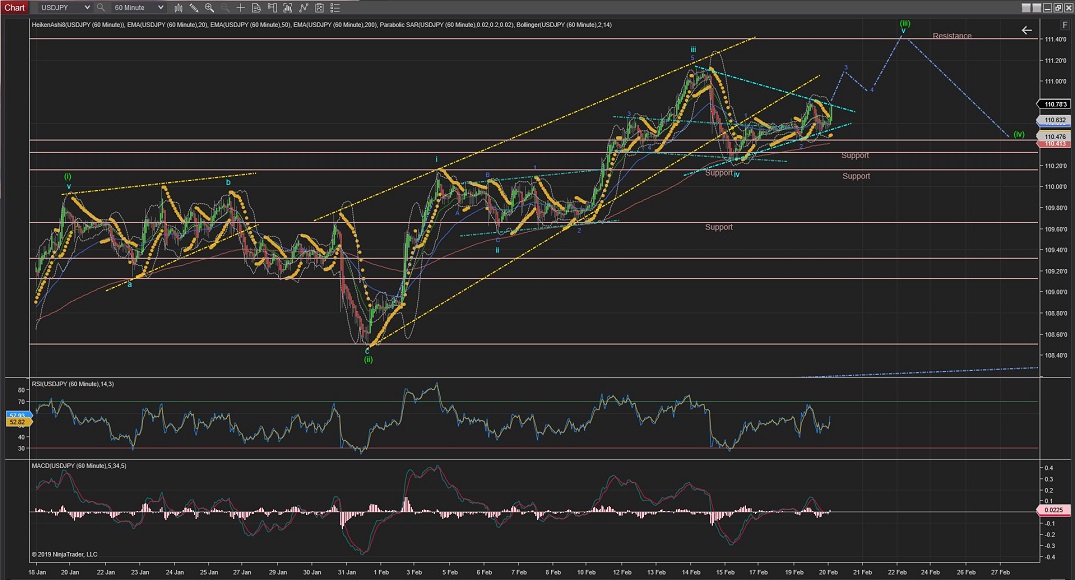
Task: Click the red 110.41'3 price marker
Action: point(1054,144)
